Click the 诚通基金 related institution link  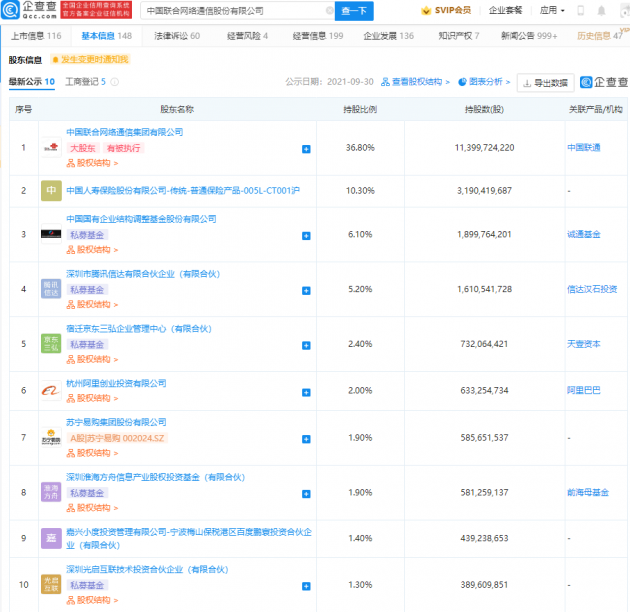(x=584, y=234)
